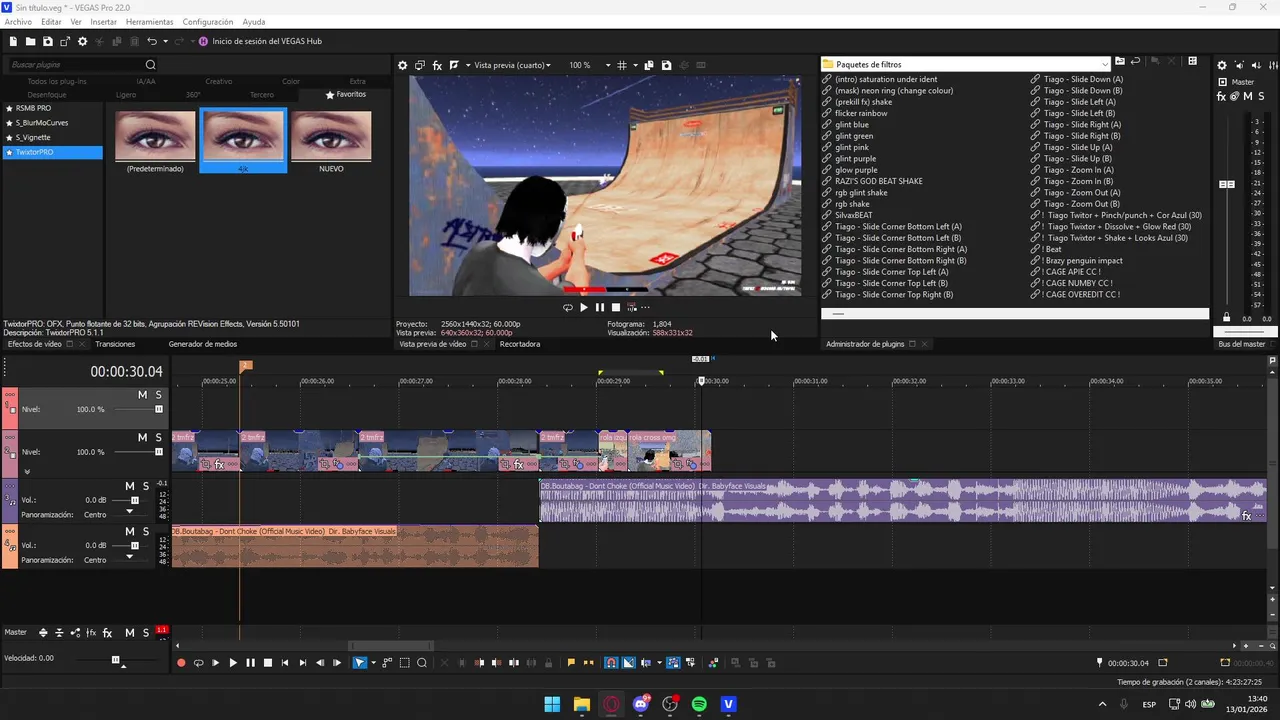Image resolution: width=1280 pixels, height=720 pixels.
Task: Select the 'glint purple' filter package
Action: point(856,158)
